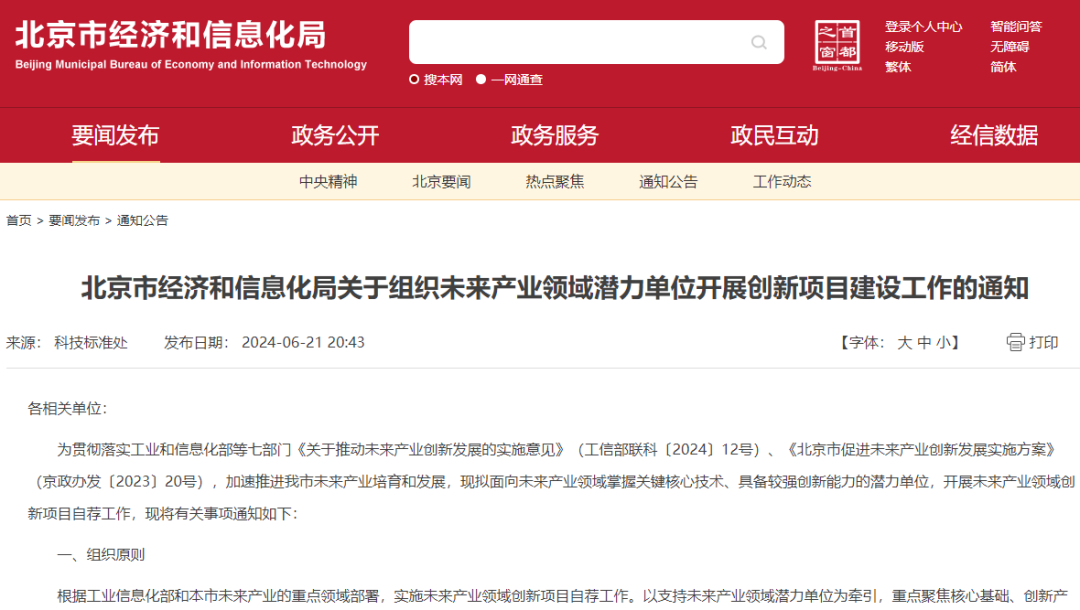Open the 经信数据 navigation item
The width and height of the screenshot is (1080, 610).
994,135
